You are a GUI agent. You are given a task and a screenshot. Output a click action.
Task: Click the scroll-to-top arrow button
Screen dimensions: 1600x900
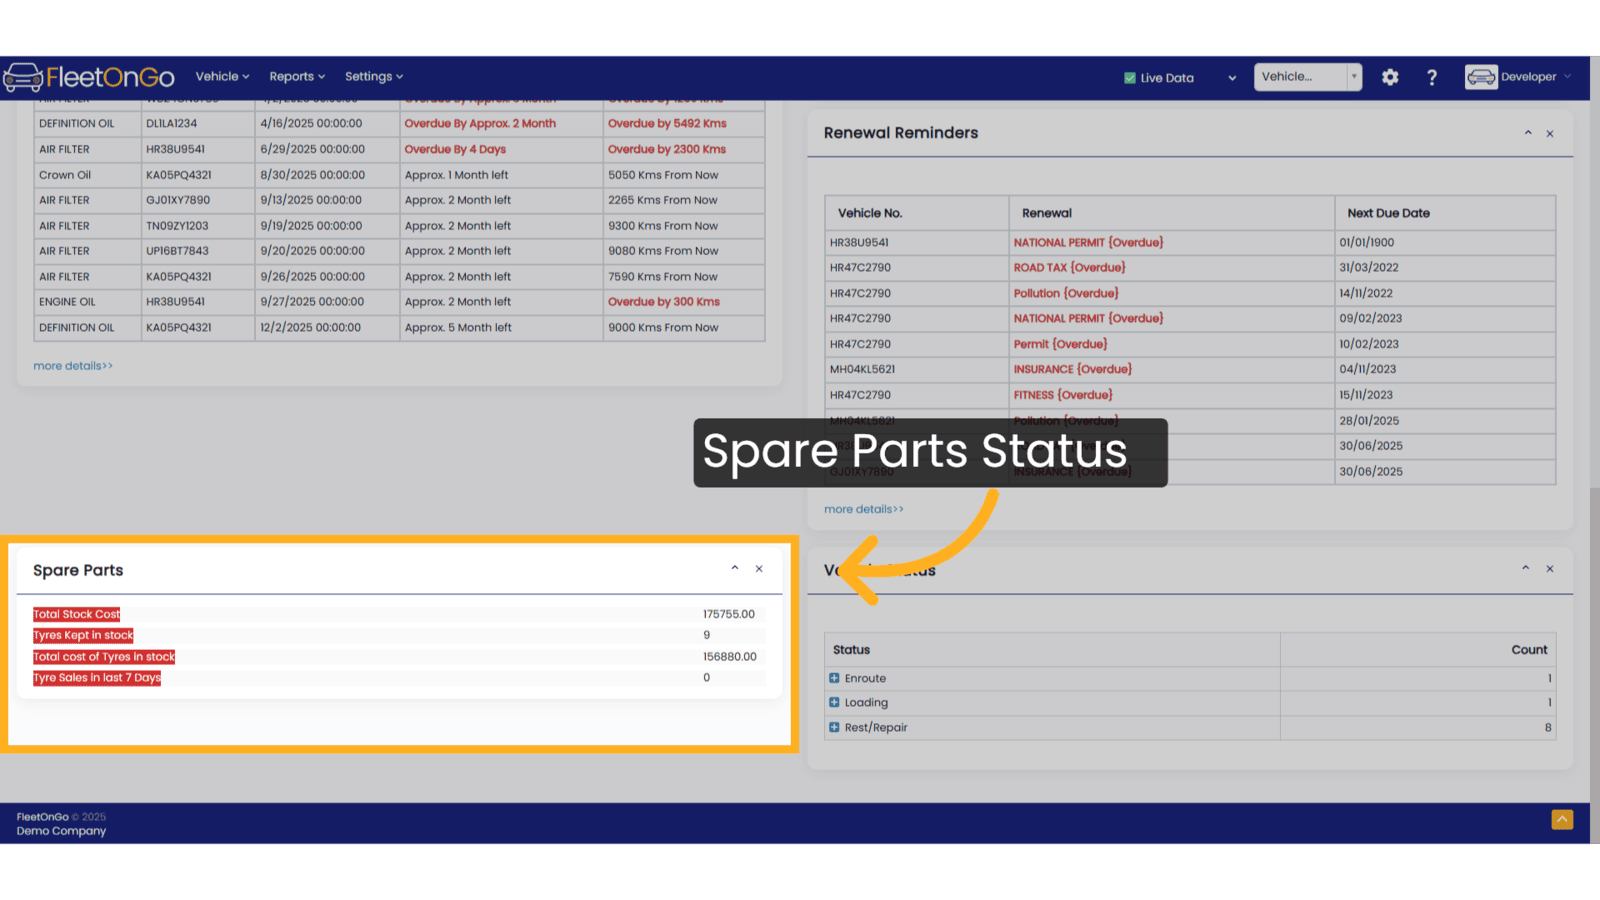pyautogui.click(x=1562, y=820)
